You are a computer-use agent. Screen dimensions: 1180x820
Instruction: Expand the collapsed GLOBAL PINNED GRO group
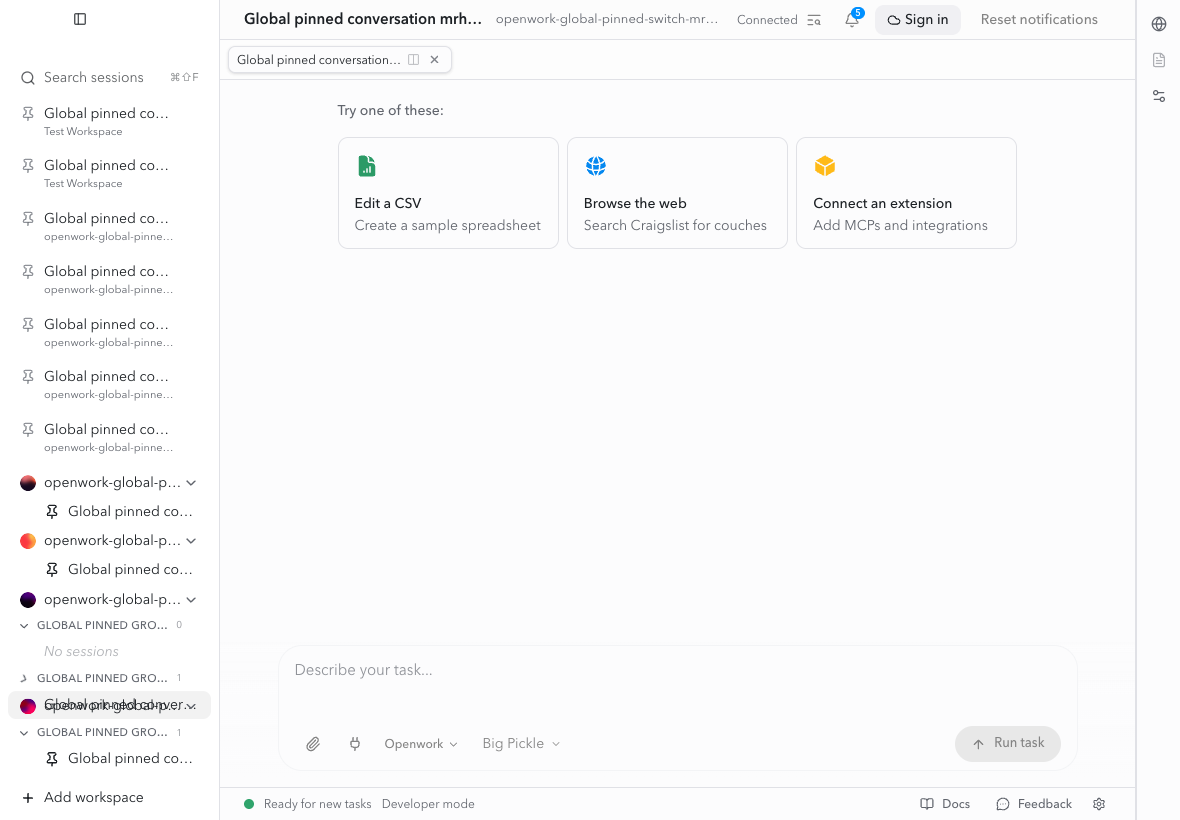(x=24, y=679)
